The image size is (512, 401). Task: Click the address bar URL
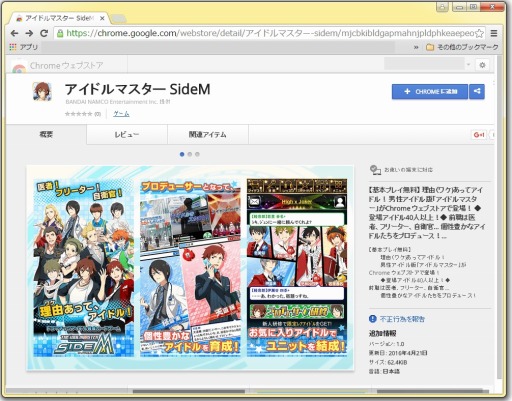(270, 33)
